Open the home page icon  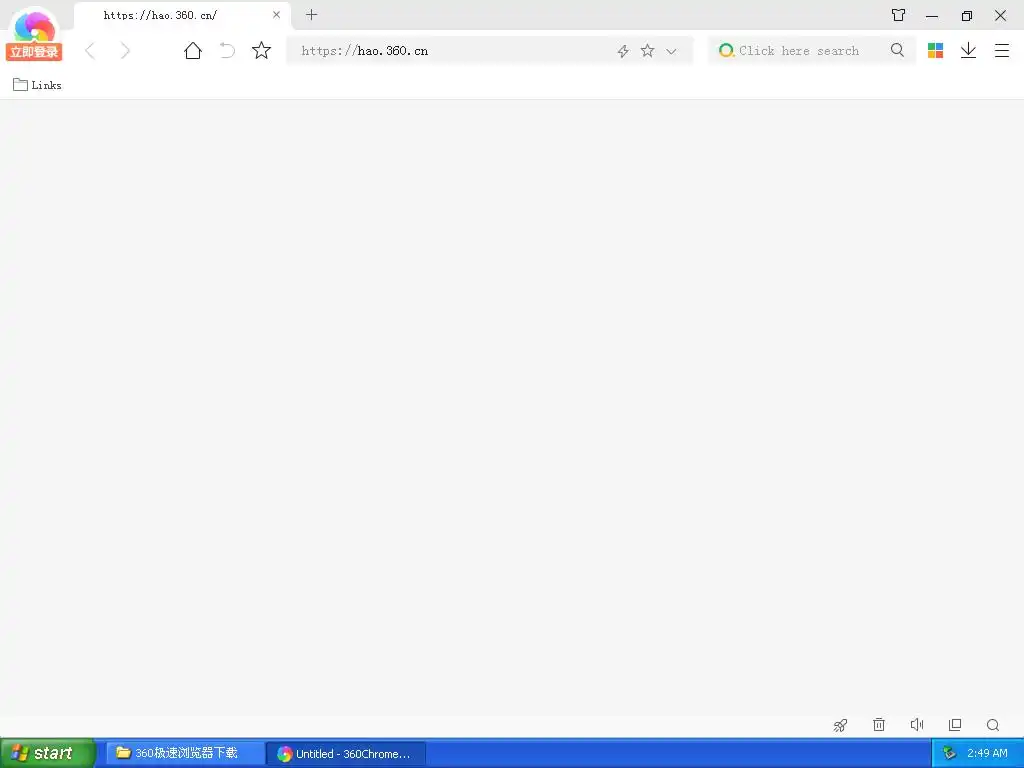[x=193, y=51]
